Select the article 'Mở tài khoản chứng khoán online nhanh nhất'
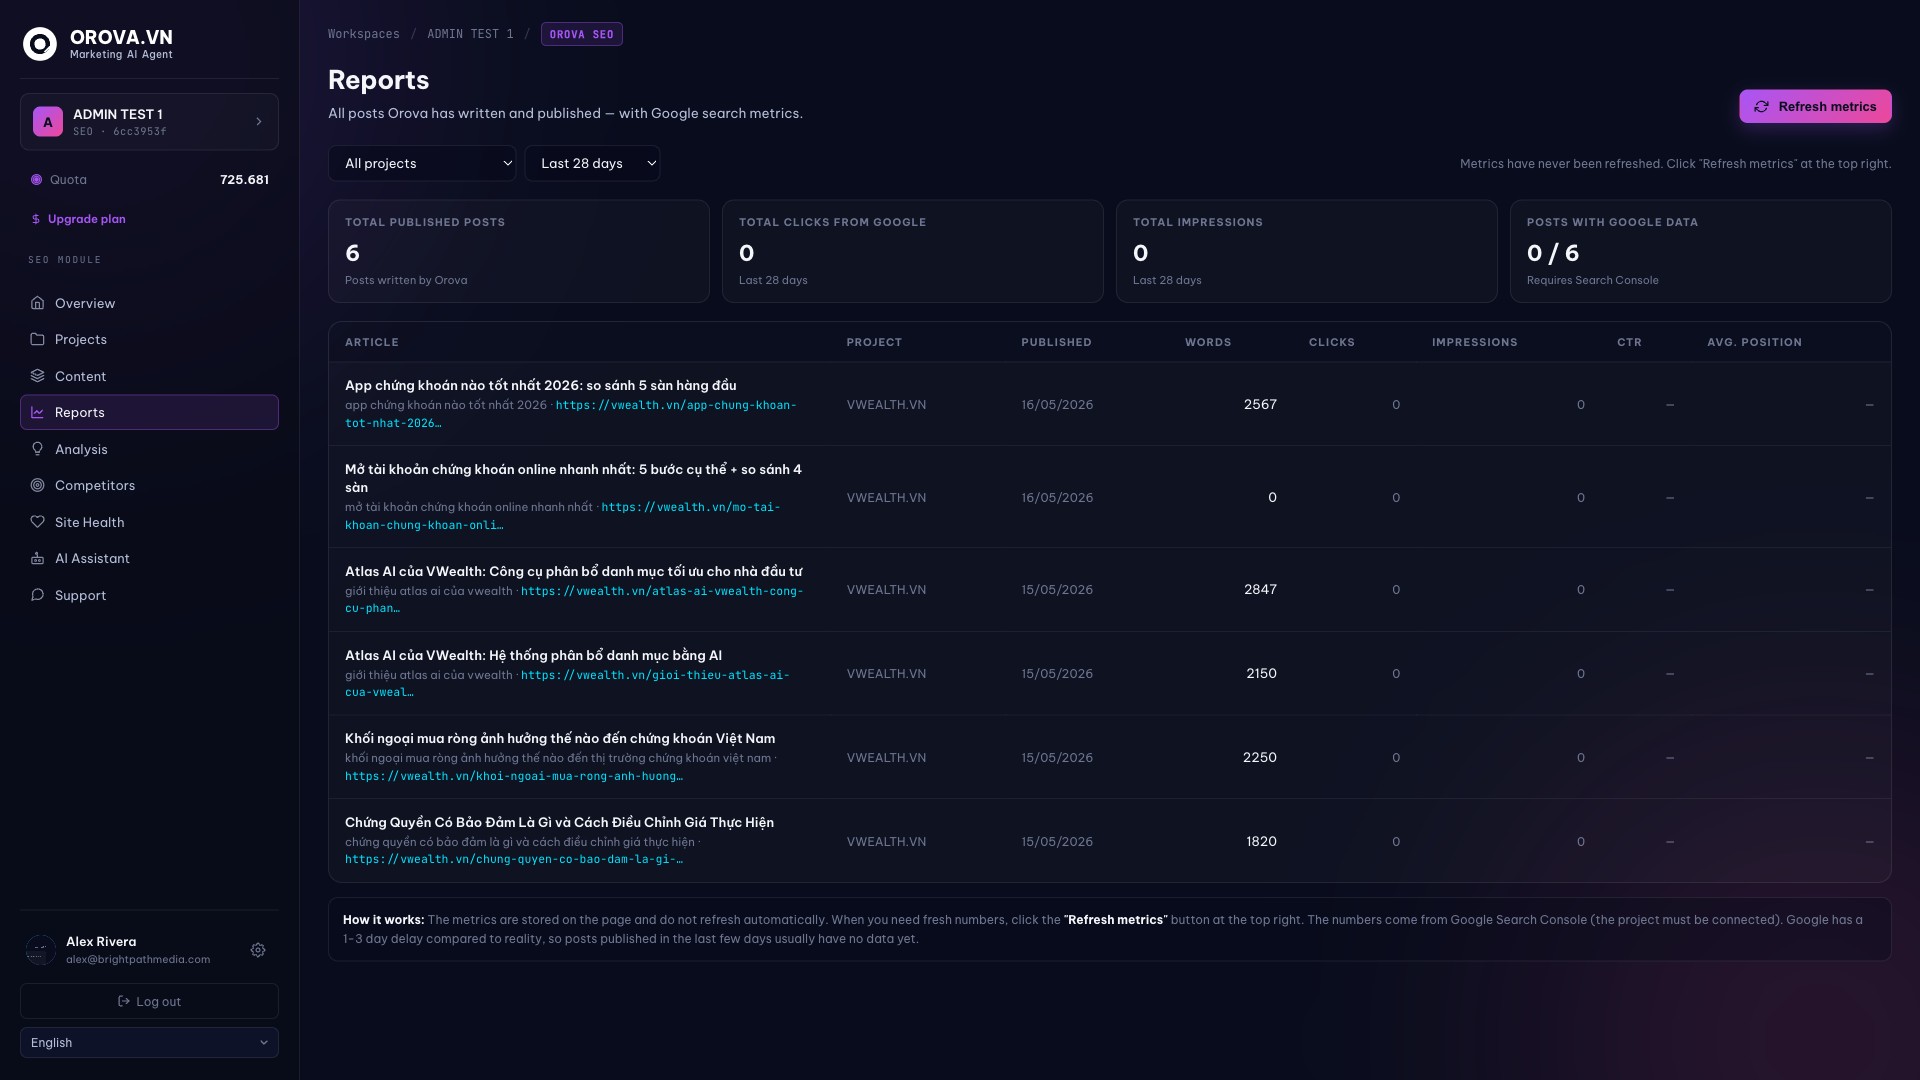The height and width of the screenshot is (1080, 1920). tap(573, 478)
